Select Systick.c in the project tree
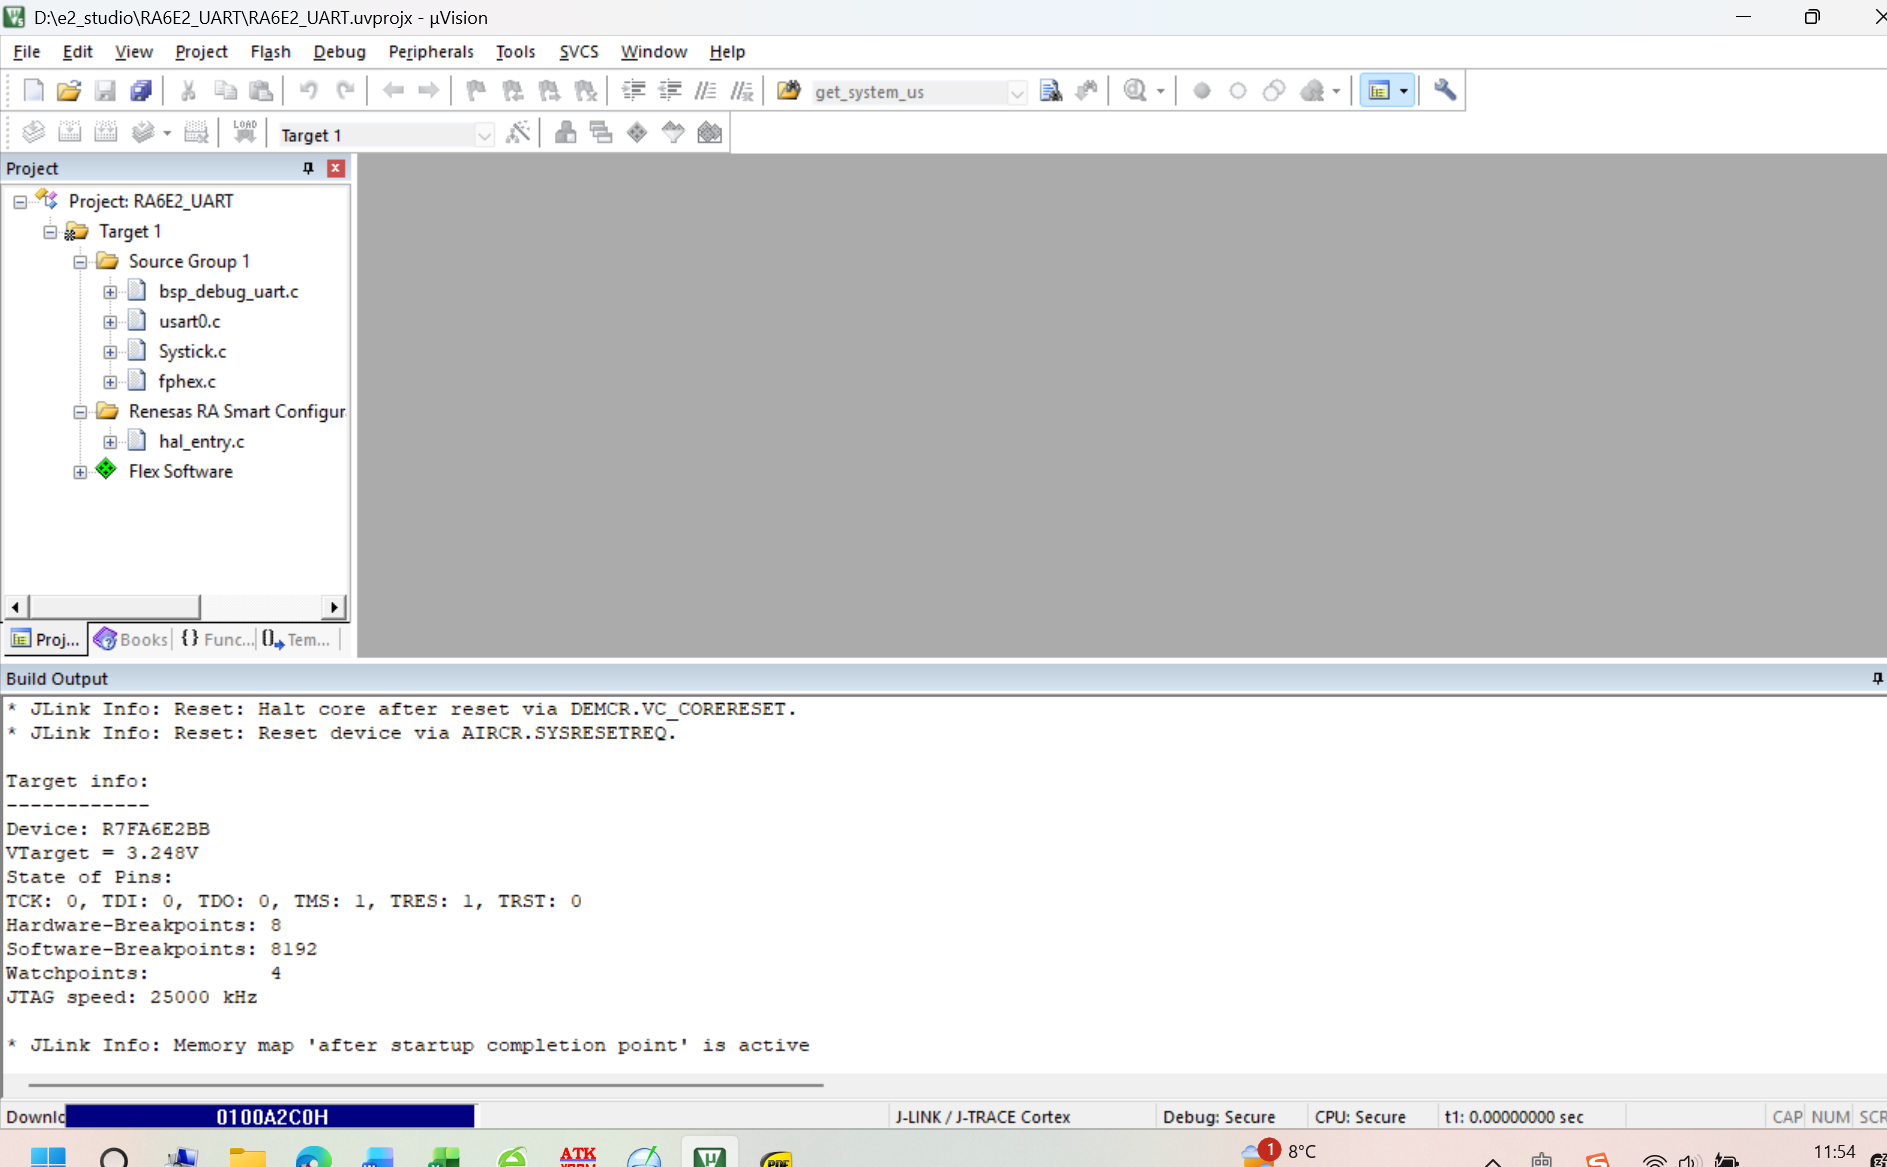The image size is (1887, 1167). 192,352
